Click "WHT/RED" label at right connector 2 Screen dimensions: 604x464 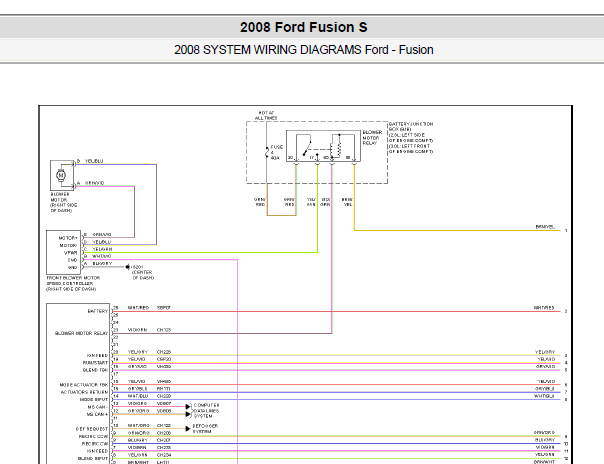(544, 308)
